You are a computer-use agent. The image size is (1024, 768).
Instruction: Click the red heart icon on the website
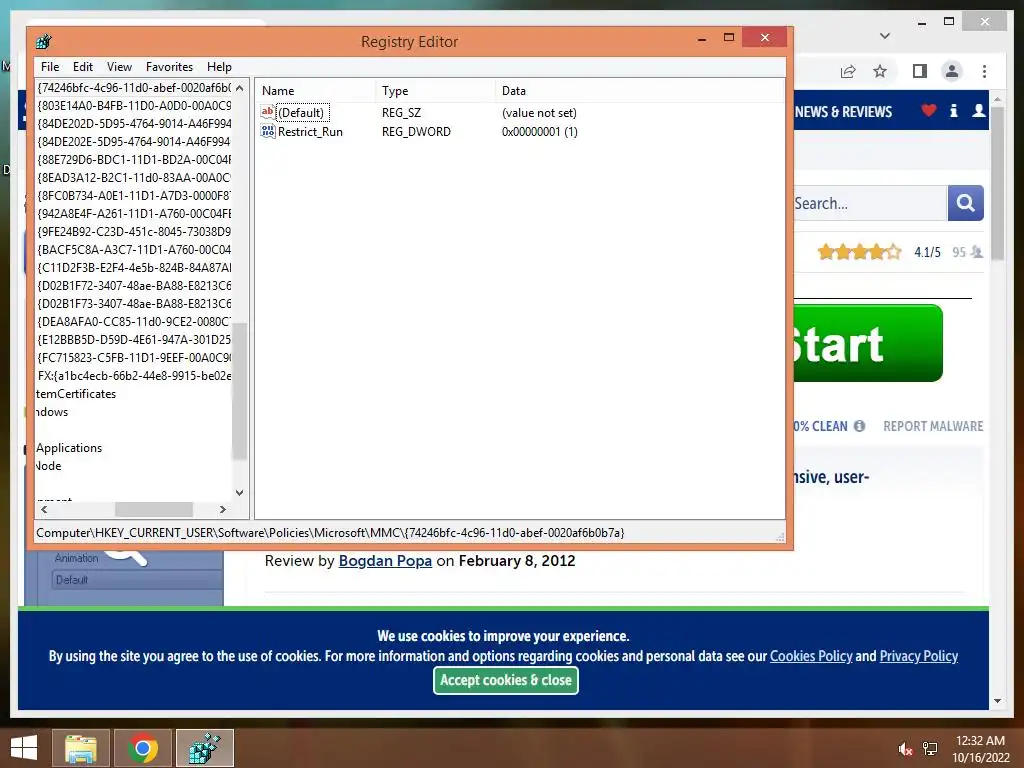coord(928,111)
